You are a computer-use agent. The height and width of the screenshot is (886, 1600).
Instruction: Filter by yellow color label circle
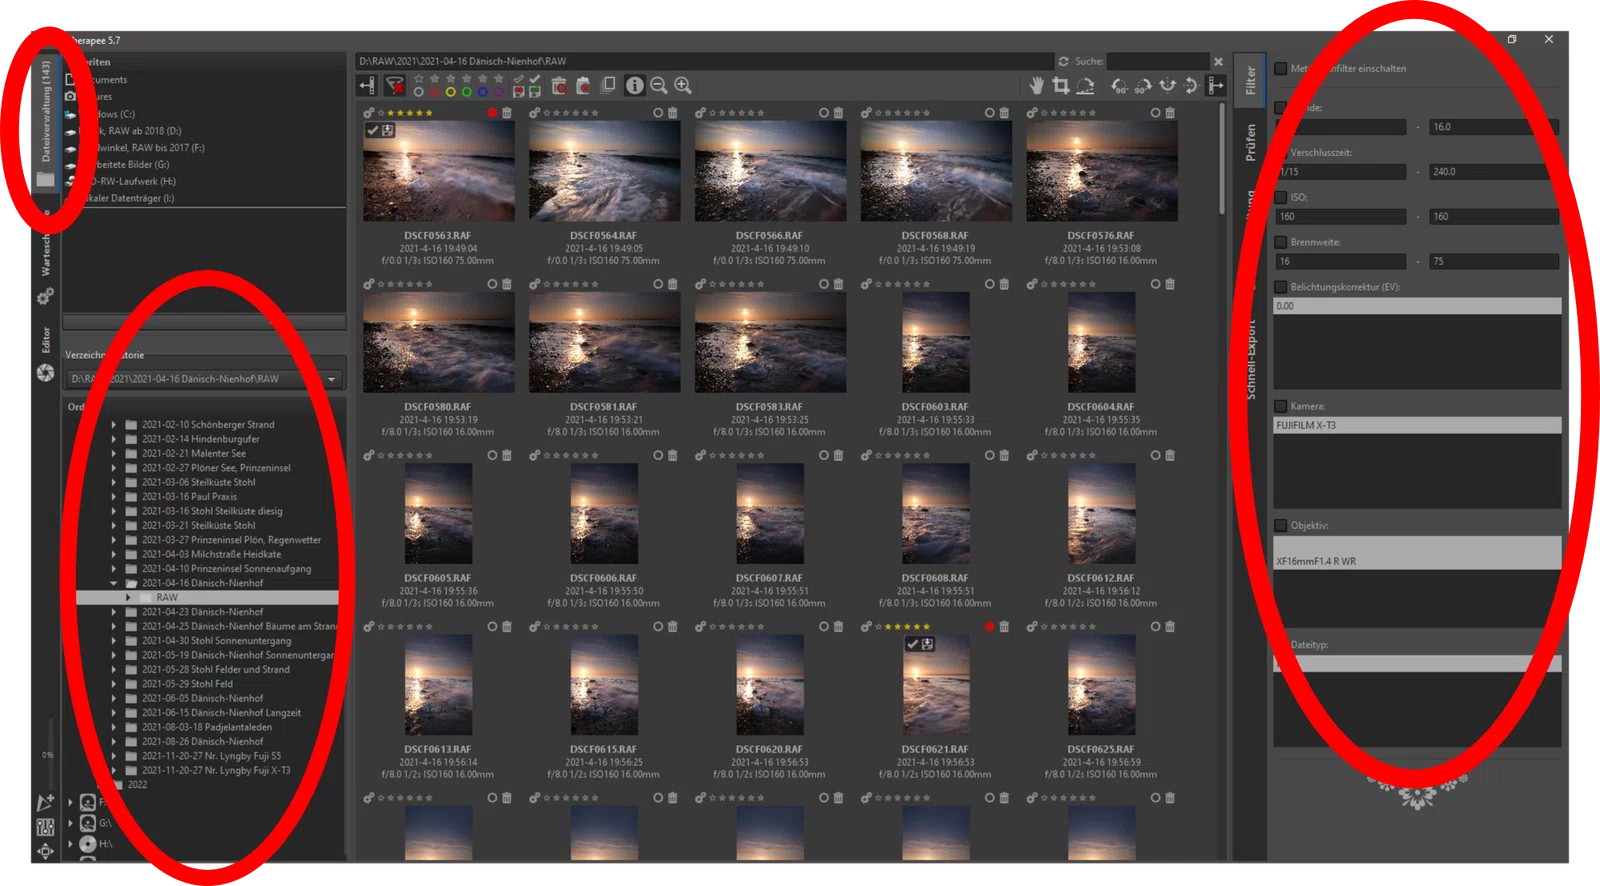[x=451, y=92]
